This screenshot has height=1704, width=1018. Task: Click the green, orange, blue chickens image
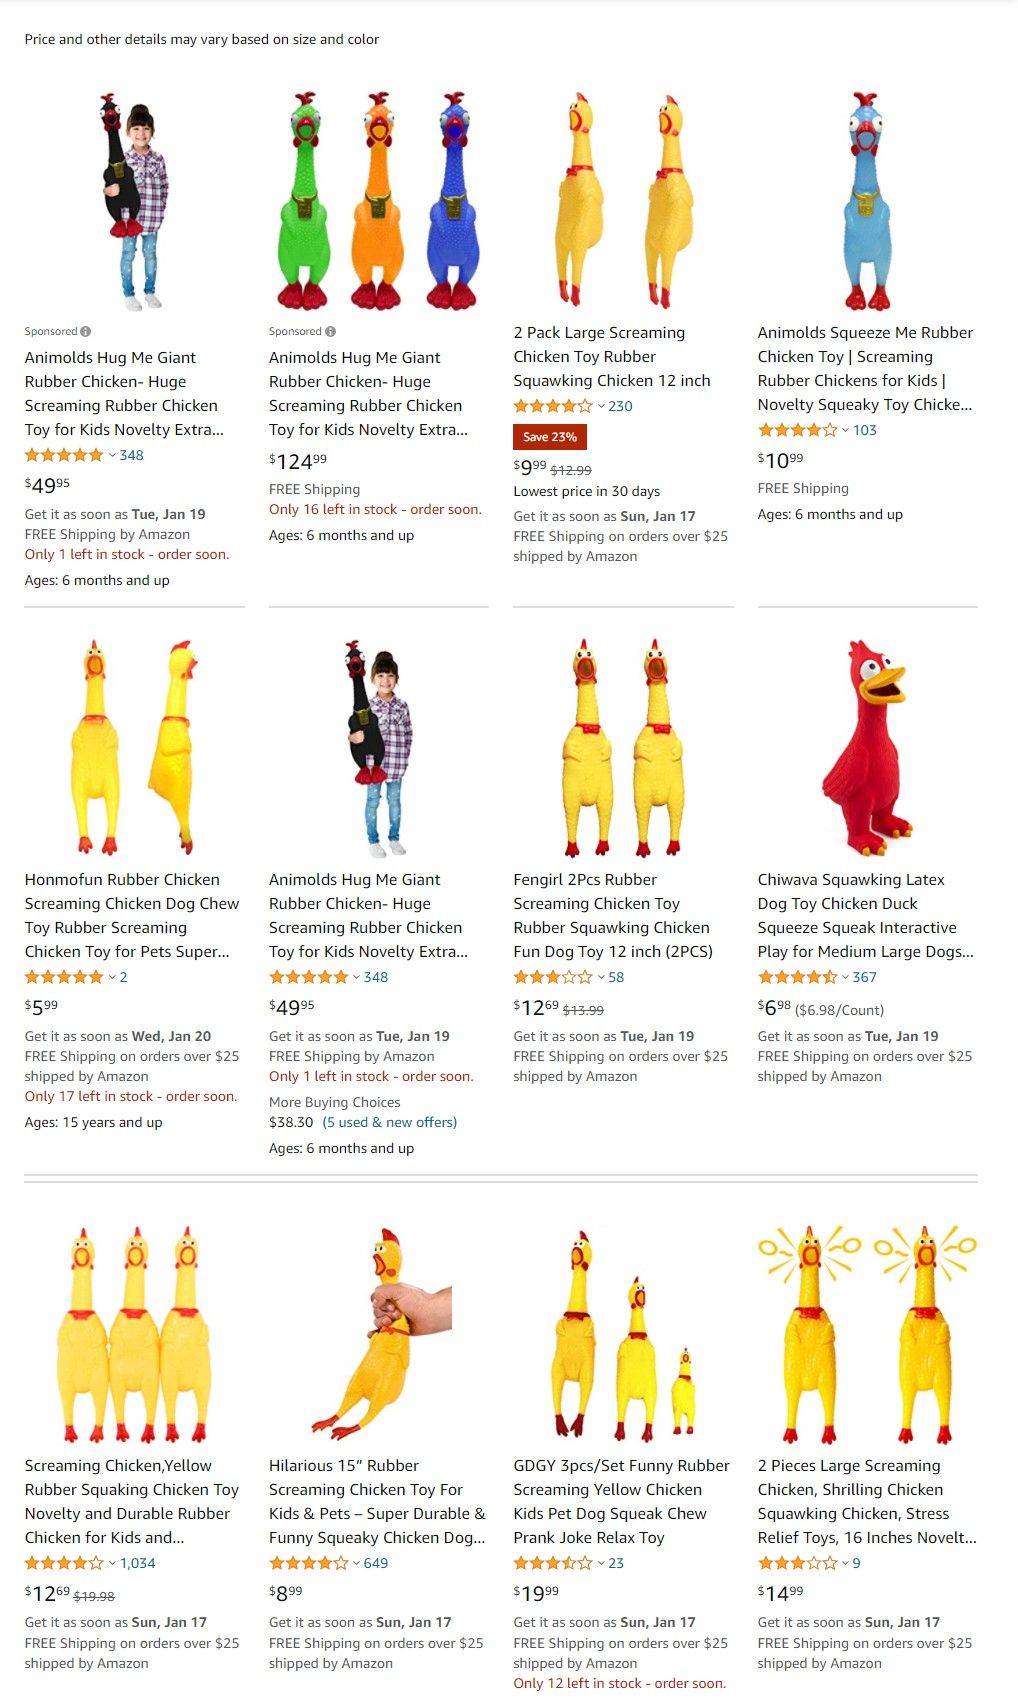point(378,200)
